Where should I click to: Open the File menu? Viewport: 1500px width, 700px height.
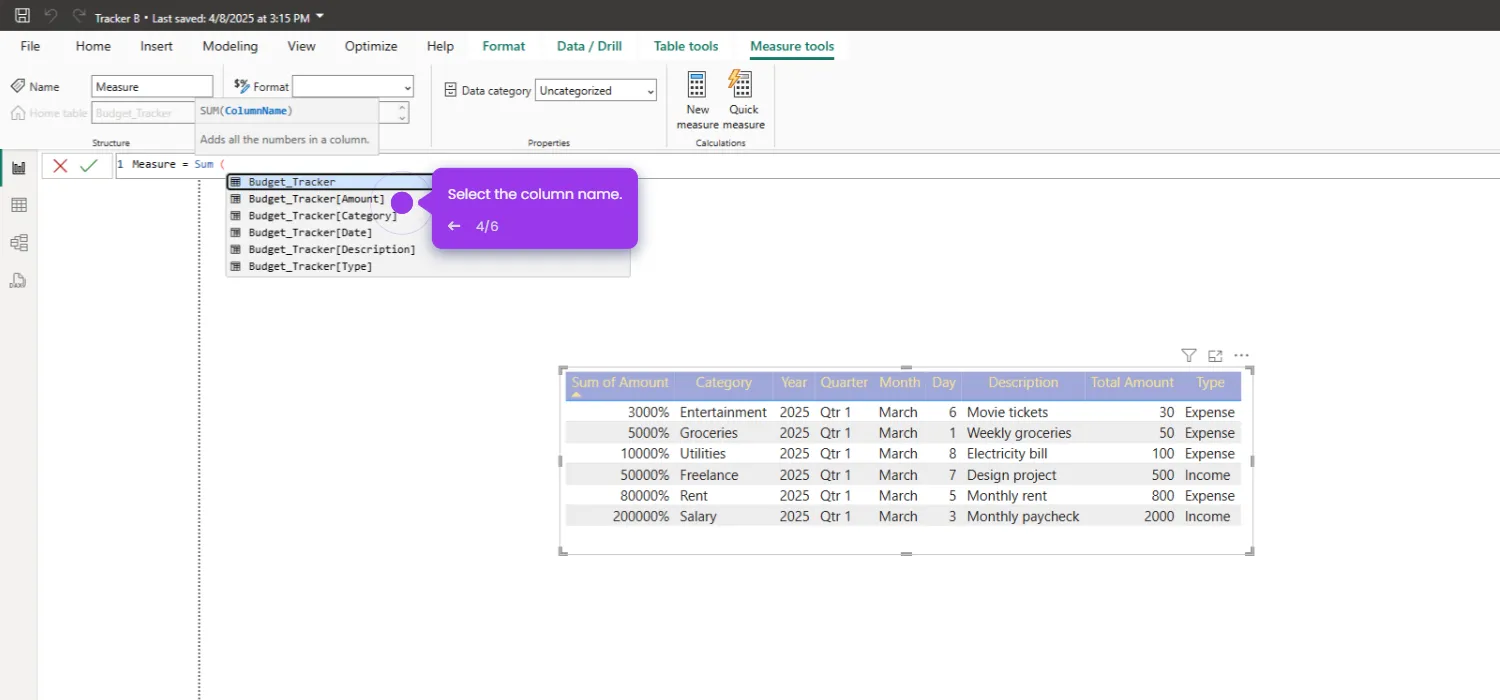coord(30,46)
